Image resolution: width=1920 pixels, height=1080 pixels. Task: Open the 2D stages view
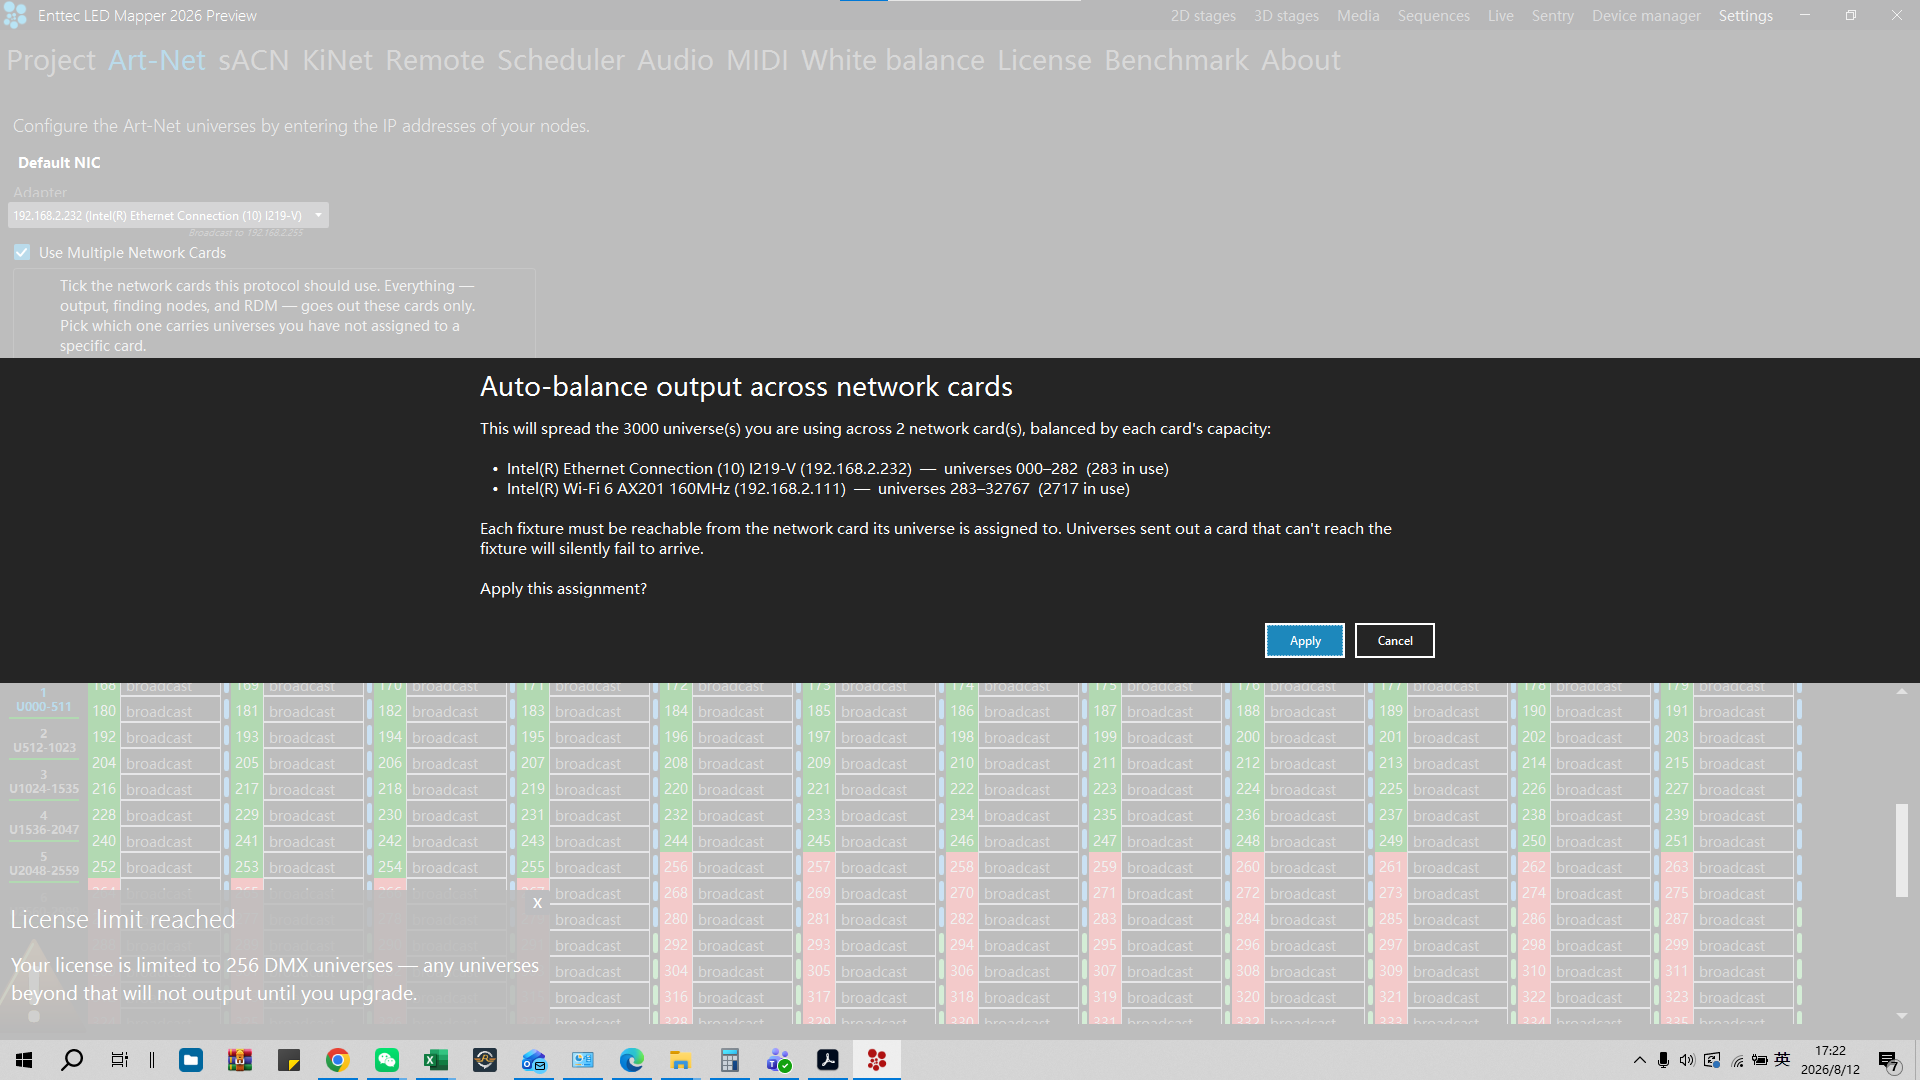pos(1203,16)
